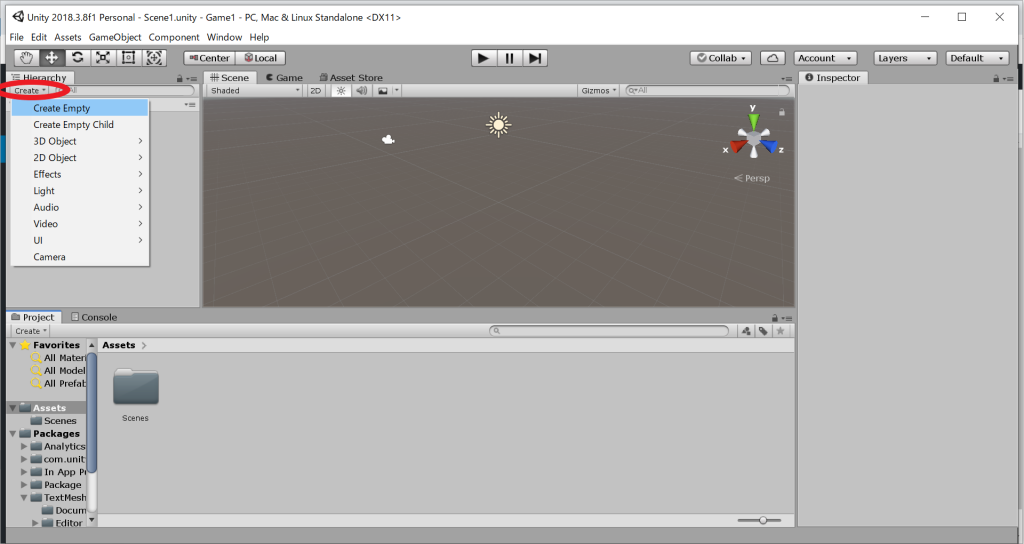This screenshot has height=544, width=1024.
Task: Switch to the Game tab
Action: [x=284, y=78]
